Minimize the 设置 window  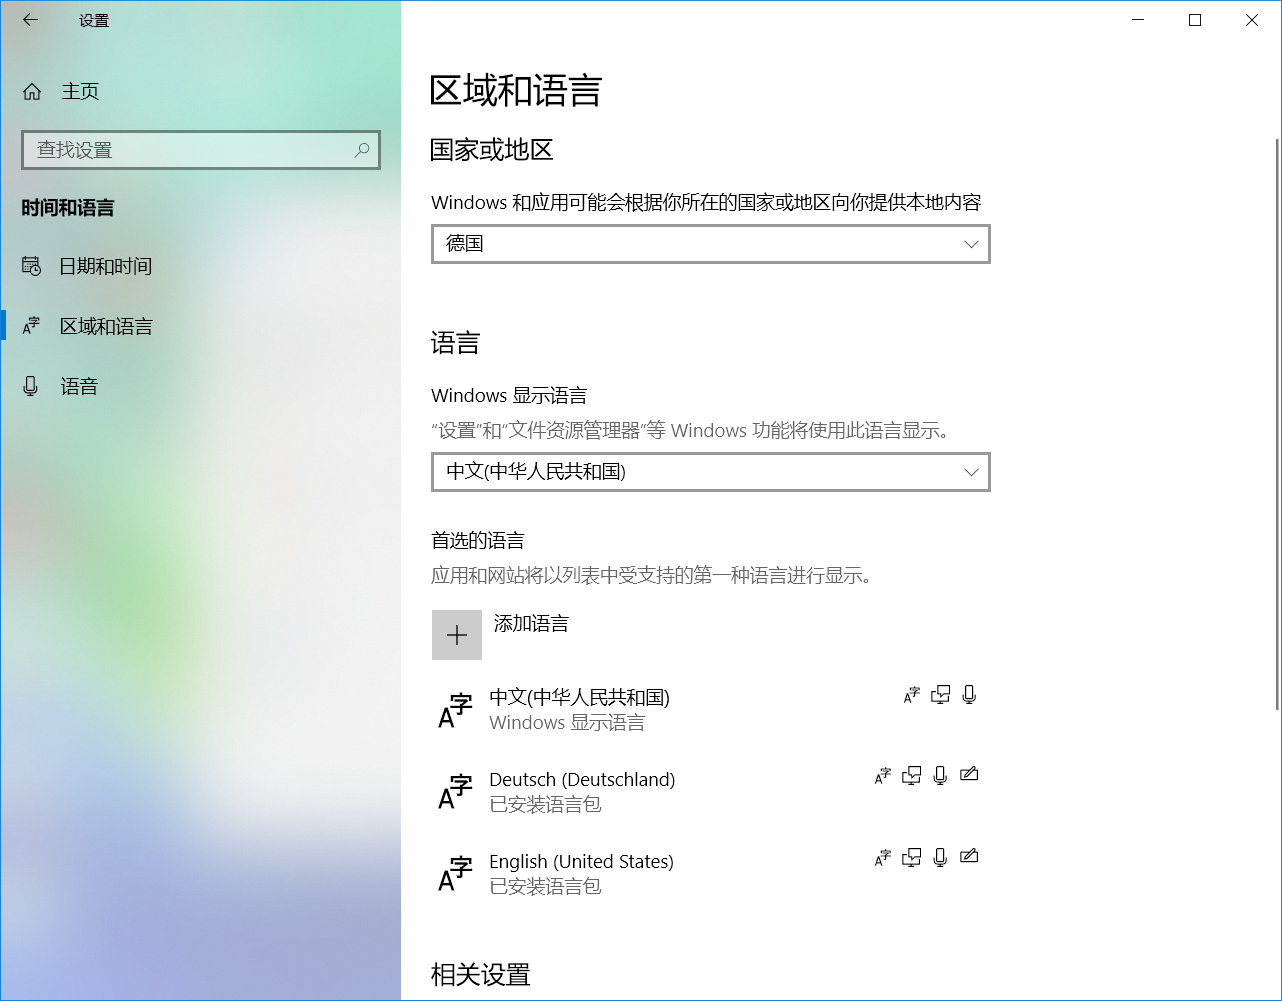click(x=1138, y=20)
